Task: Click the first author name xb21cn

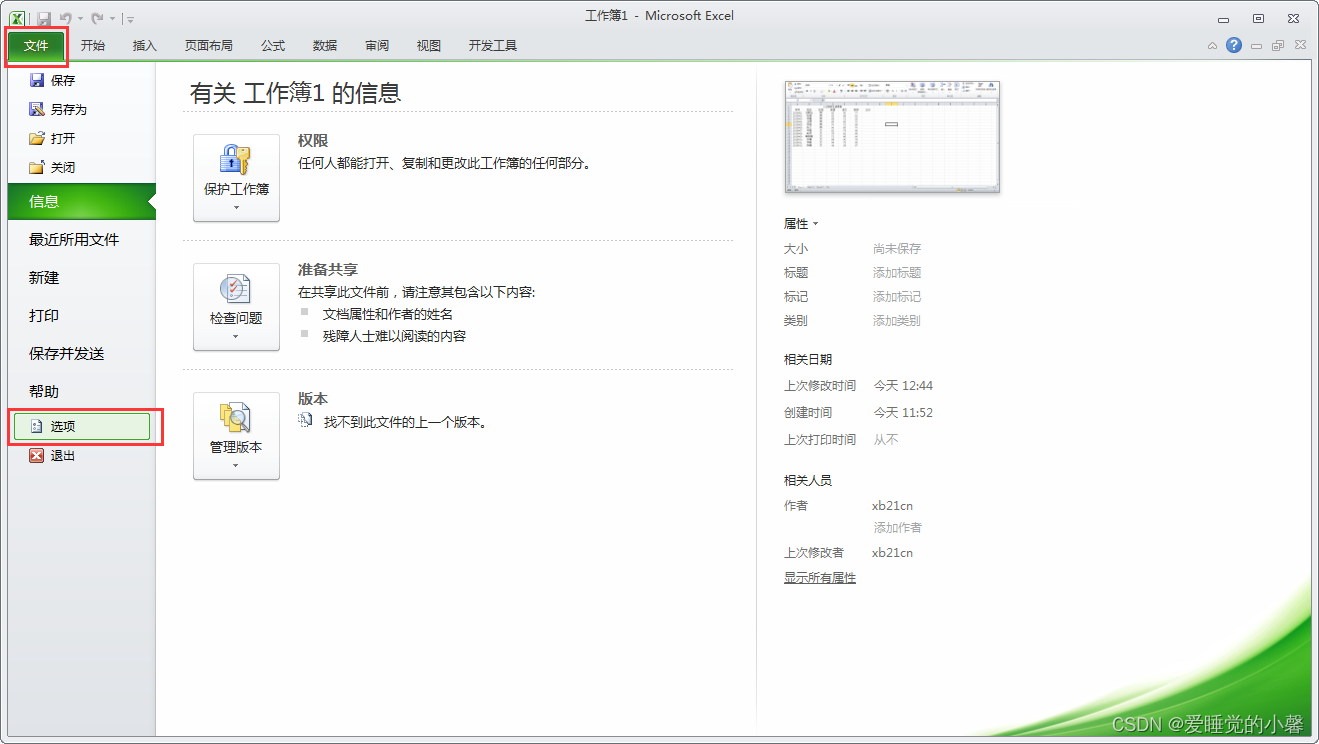Action: click(x=892, y=505)
